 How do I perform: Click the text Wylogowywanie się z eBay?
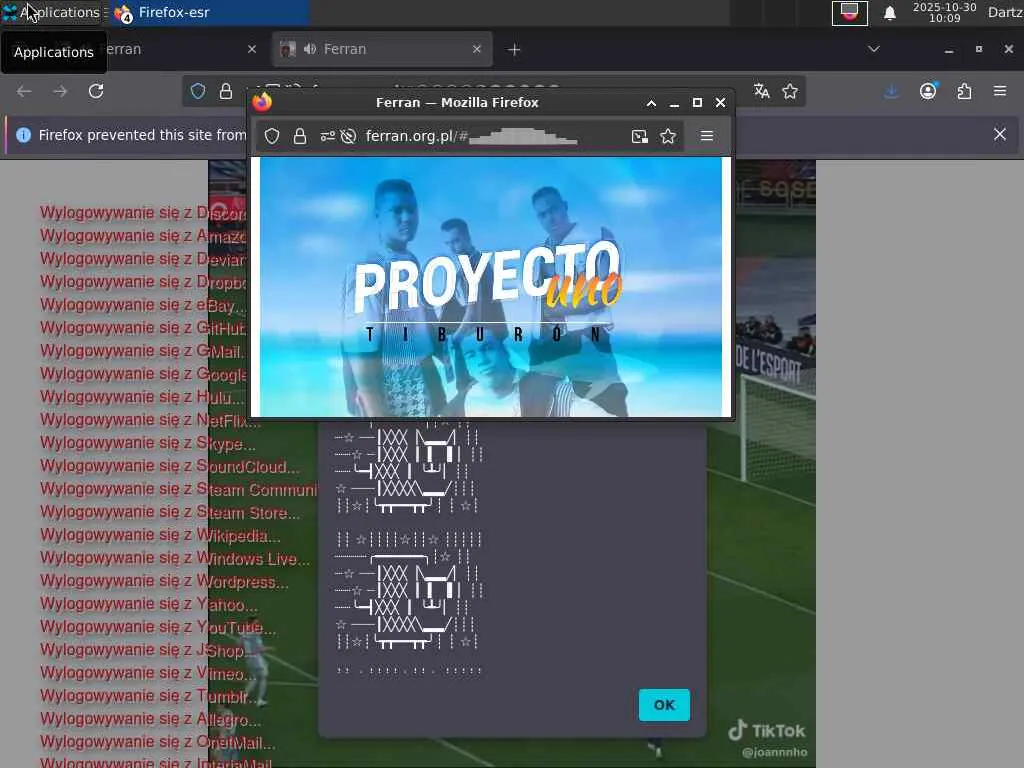[143, 304]
